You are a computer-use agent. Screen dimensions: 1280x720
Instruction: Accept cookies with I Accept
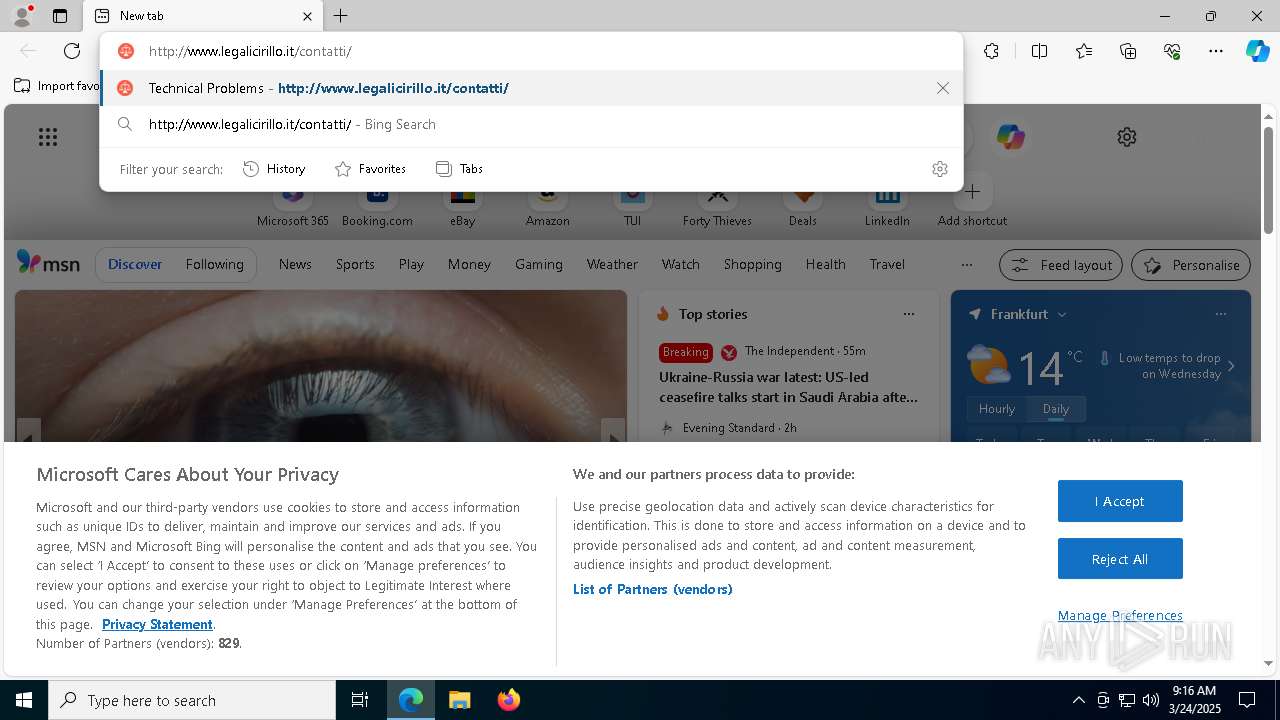tap(1120, 501)
